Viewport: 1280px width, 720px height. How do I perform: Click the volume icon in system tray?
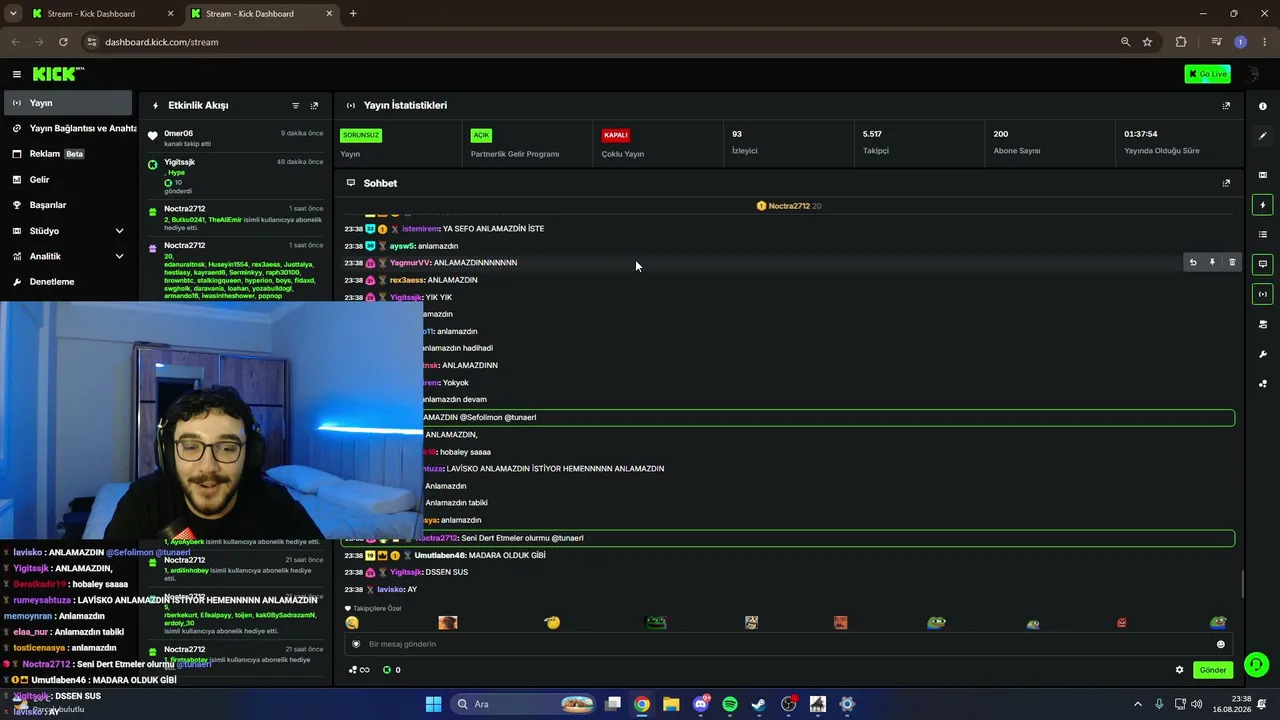[x=1198, y=704]
